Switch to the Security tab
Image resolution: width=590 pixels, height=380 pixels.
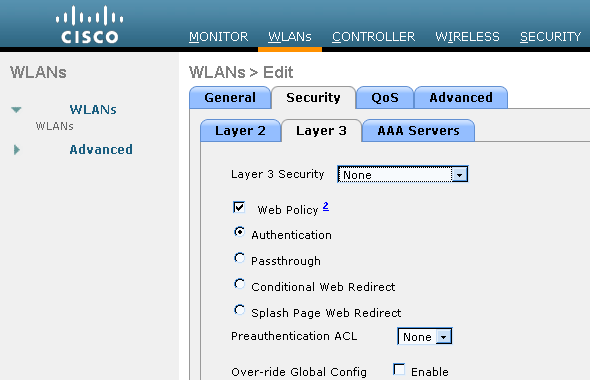313,98
